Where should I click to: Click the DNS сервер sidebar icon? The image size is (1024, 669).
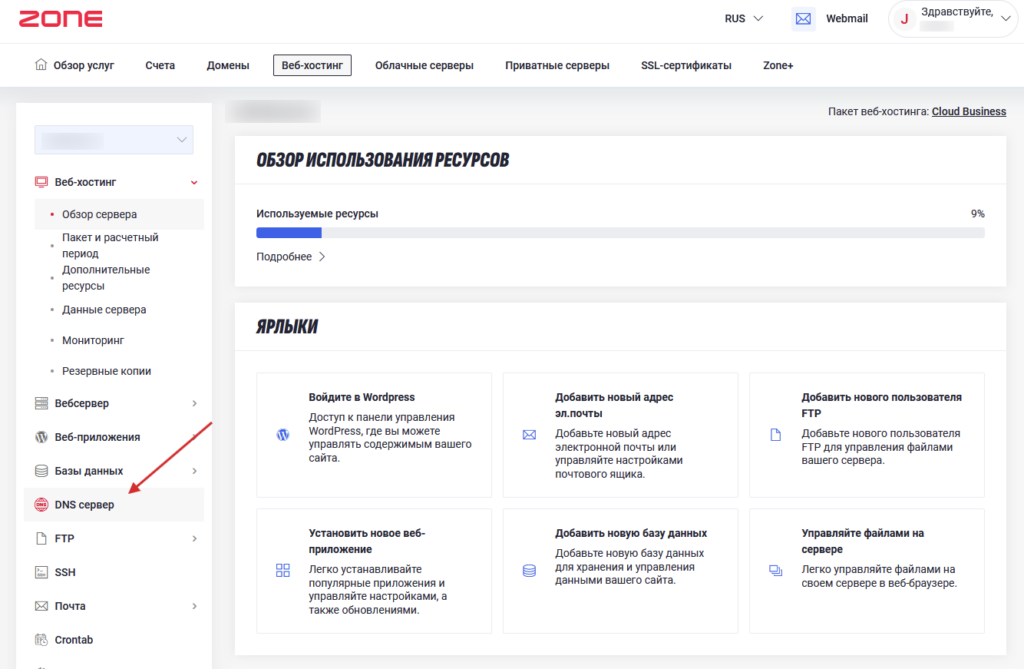point(42,505)
